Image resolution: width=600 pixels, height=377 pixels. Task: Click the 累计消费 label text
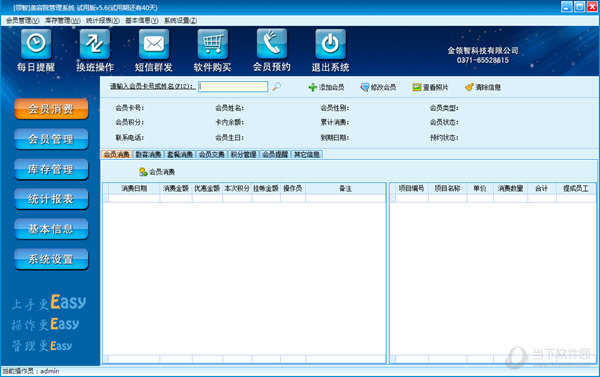point(335,122)
